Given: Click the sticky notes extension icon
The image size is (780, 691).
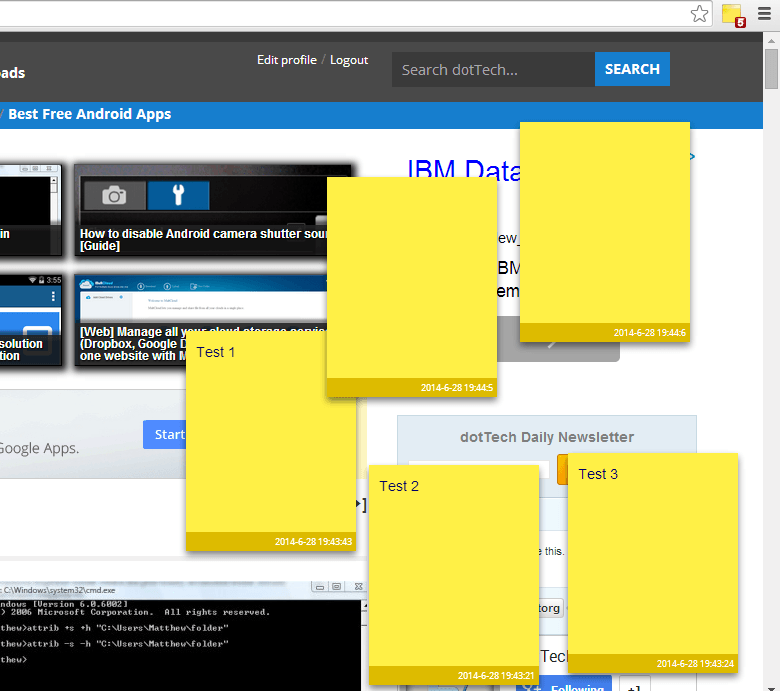Looking at the screenshot, I should point(732,14).
